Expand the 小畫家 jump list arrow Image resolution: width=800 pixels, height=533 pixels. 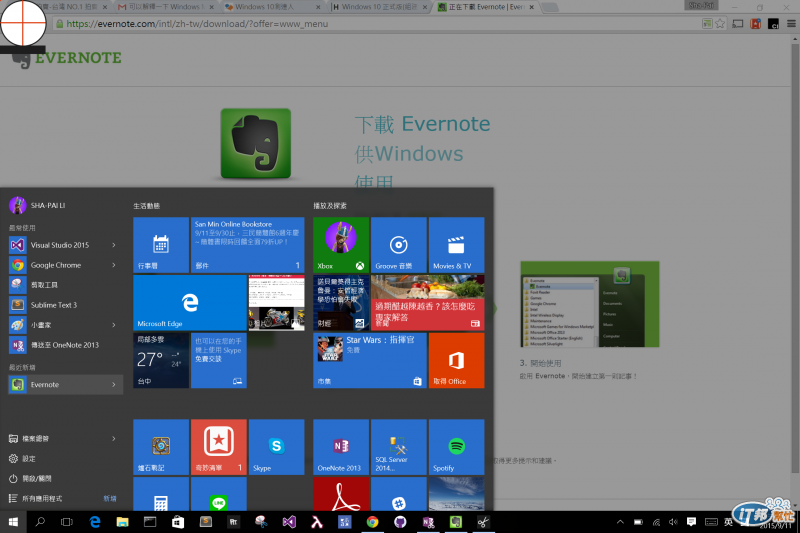pyautogui.click(x=114, y=325)
